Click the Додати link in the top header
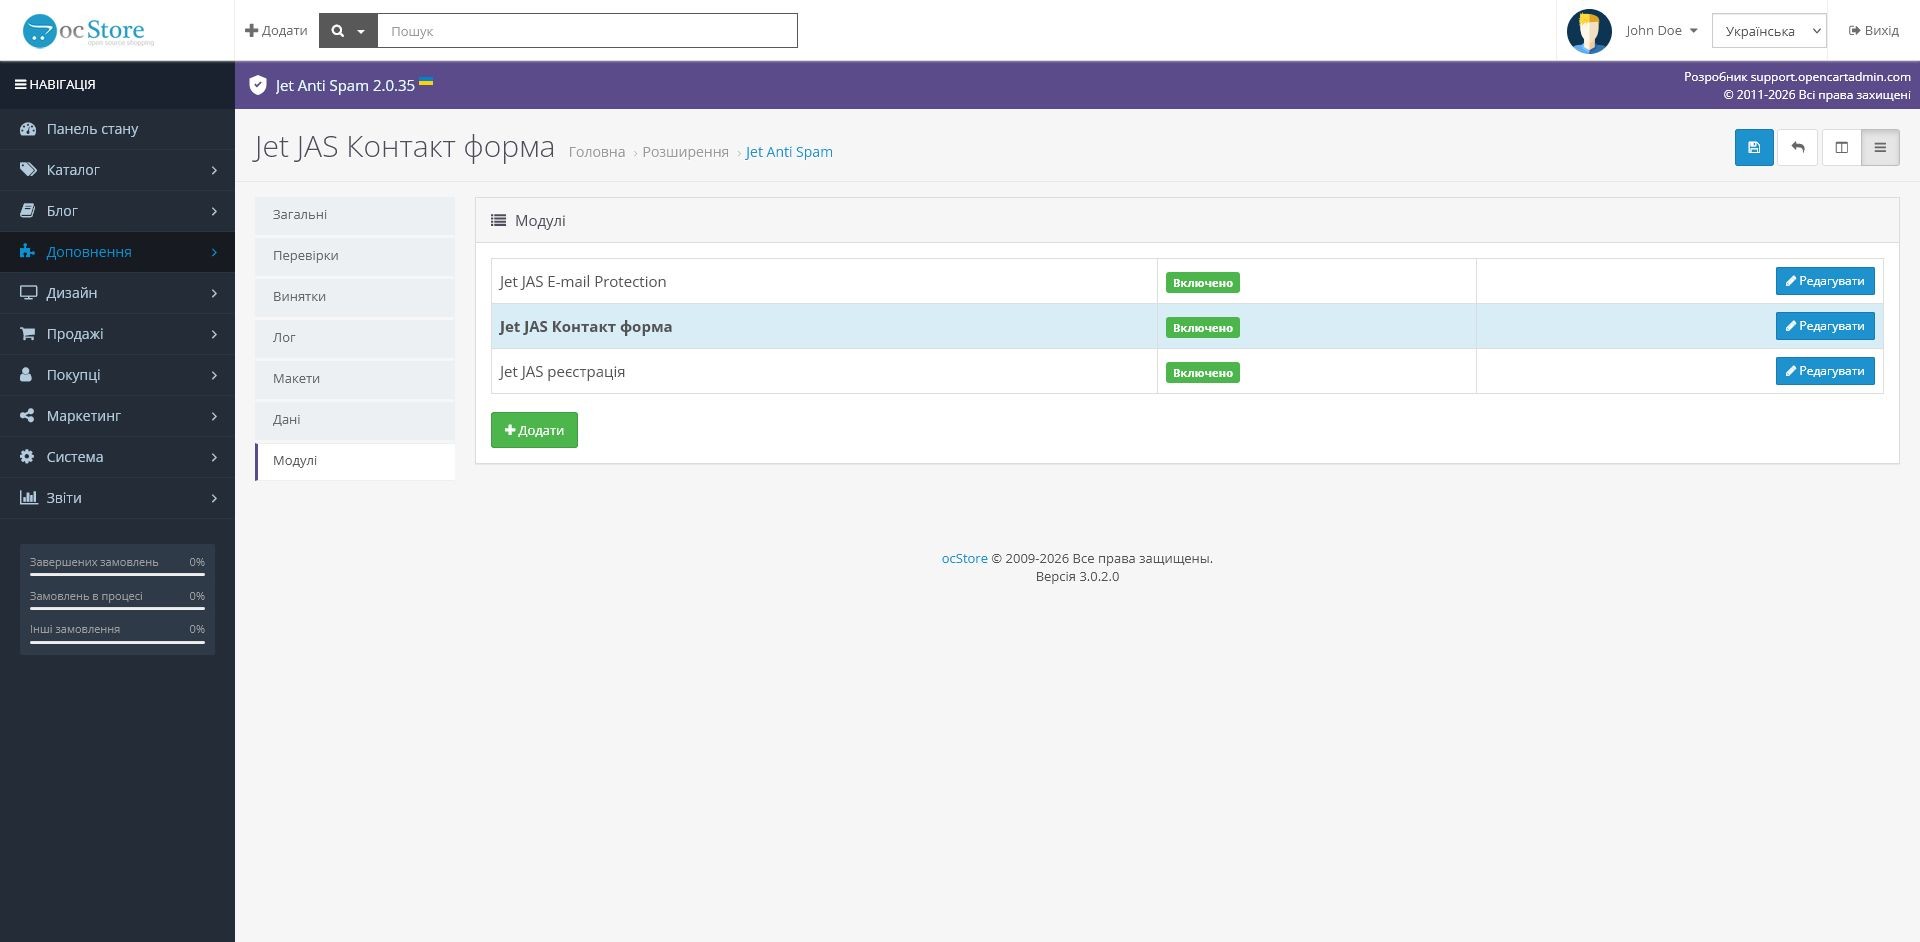The image size is (1920, 942). point(276,31)
